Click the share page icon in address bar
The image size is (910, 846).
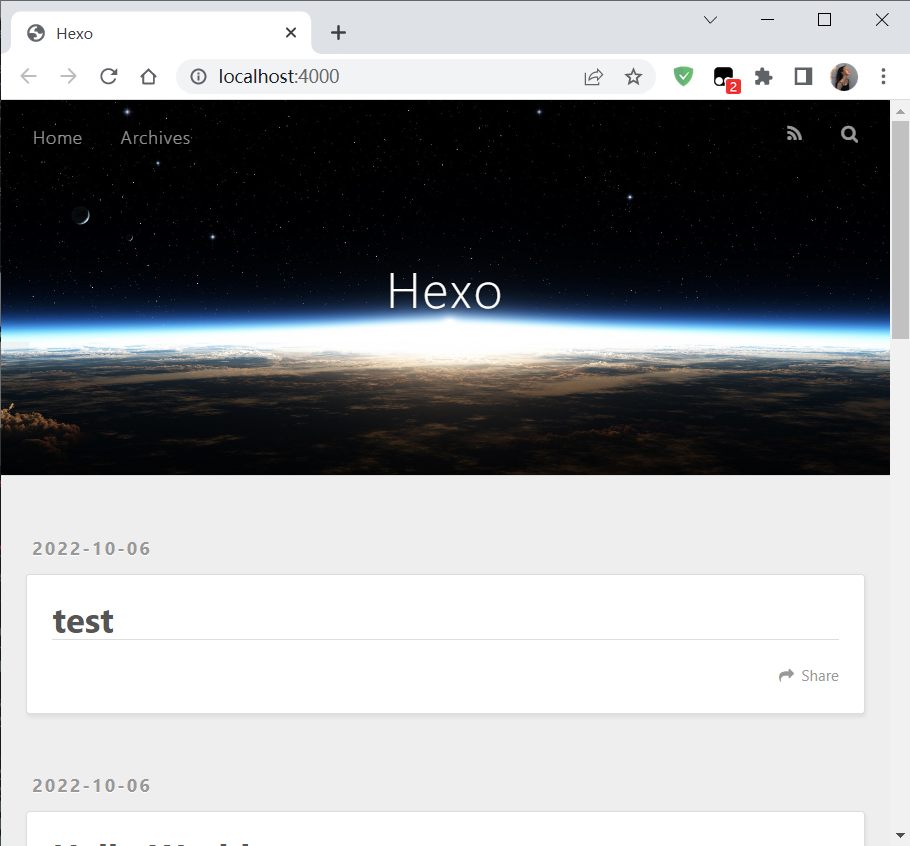point(594,77)
